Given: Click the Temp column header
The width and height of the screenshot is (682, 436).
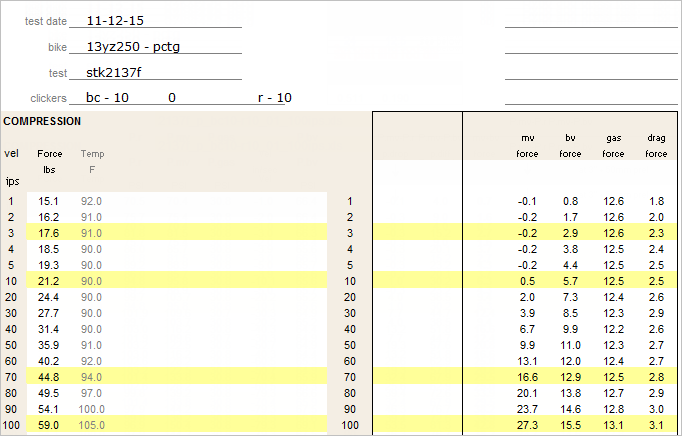Looking at the screenshot, I should [92, 154].
